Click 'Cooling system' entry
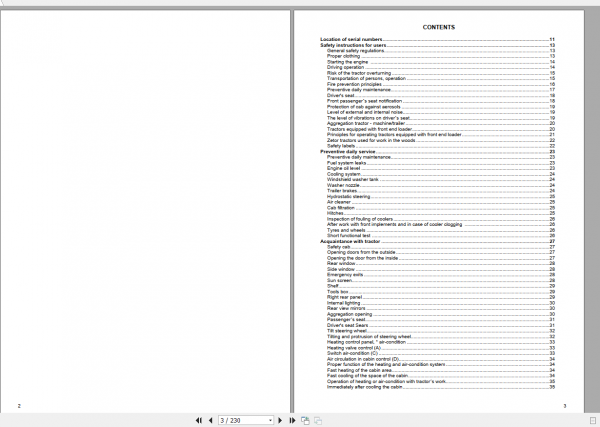This screenshot has width=600, height=427. (x=344, y=174)
